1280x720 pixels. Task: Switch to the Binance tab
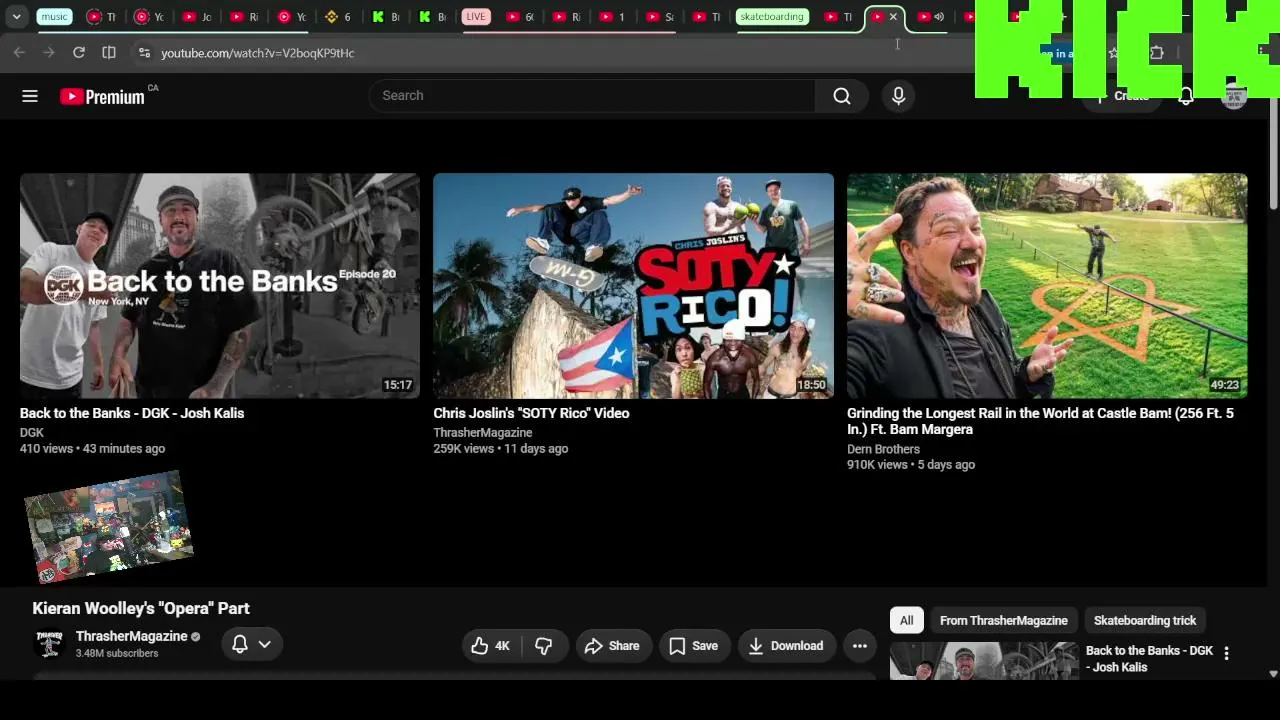[x=336, y=17]
